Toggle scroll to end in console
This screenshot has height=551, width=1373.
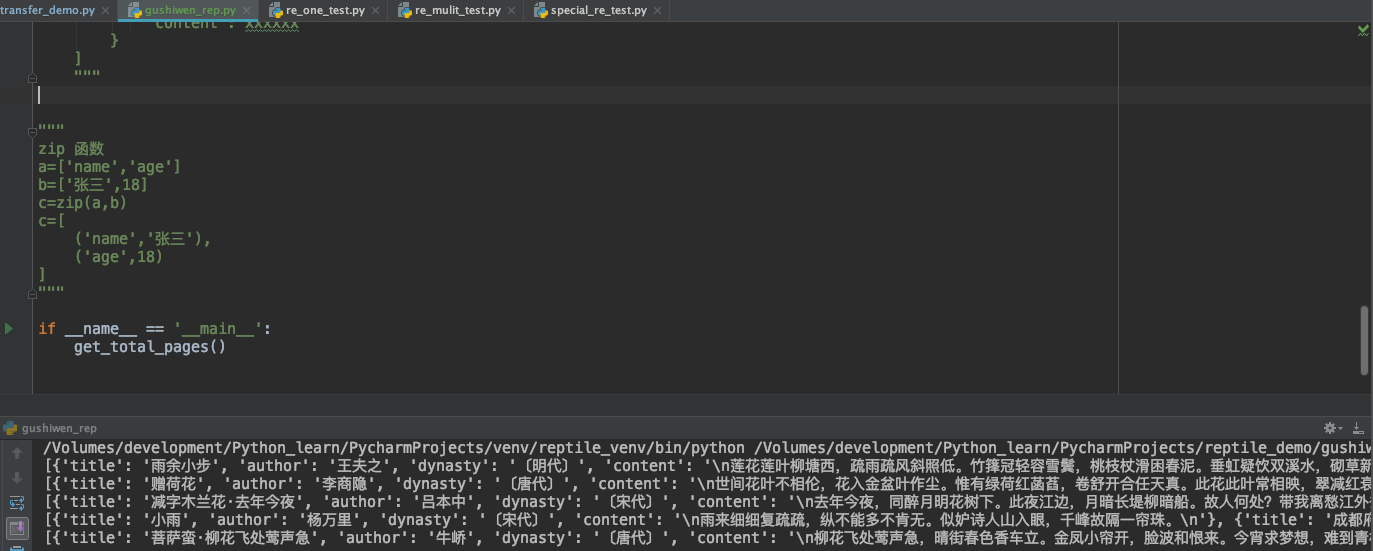(17, 527)
